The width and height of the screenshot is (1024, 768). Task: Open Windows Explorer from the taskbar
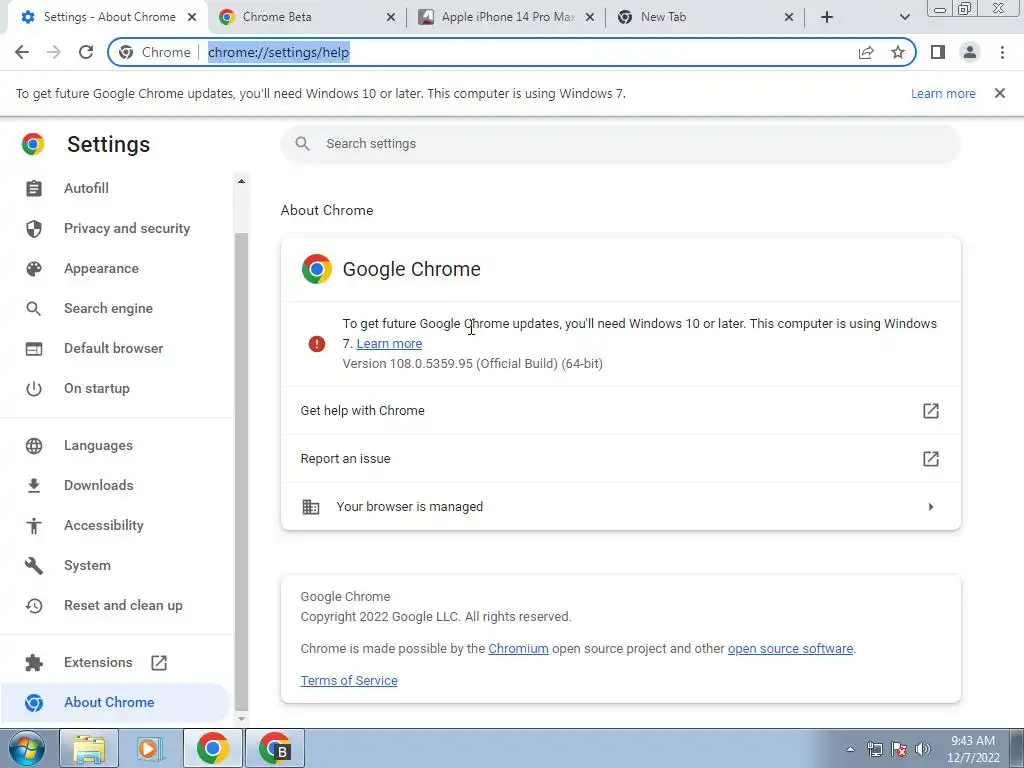(89, 748)
